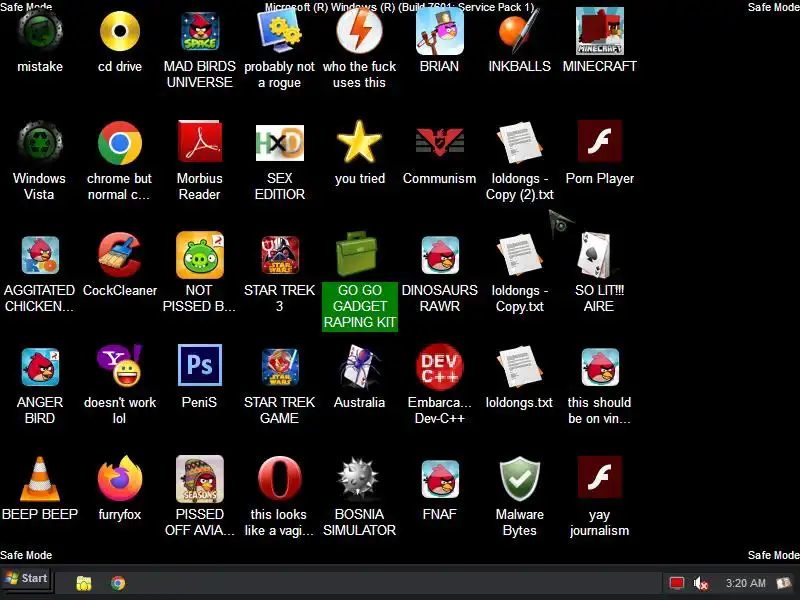
Task: Open the Australia spider card icon
Action: [x=359, y=367]
